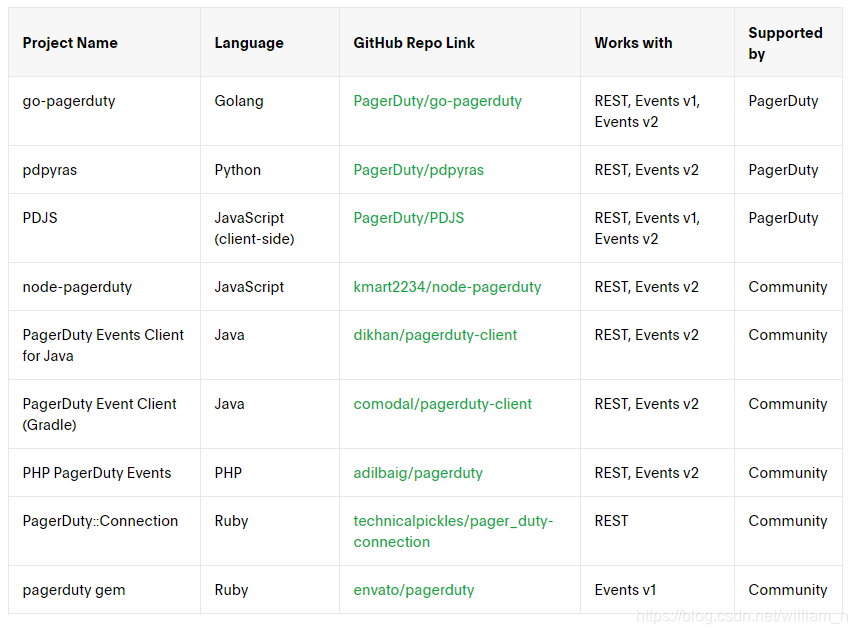Click the Works with column header
Image resolution: width=857 pixels, height=634 pixels.
pos(658,43)
